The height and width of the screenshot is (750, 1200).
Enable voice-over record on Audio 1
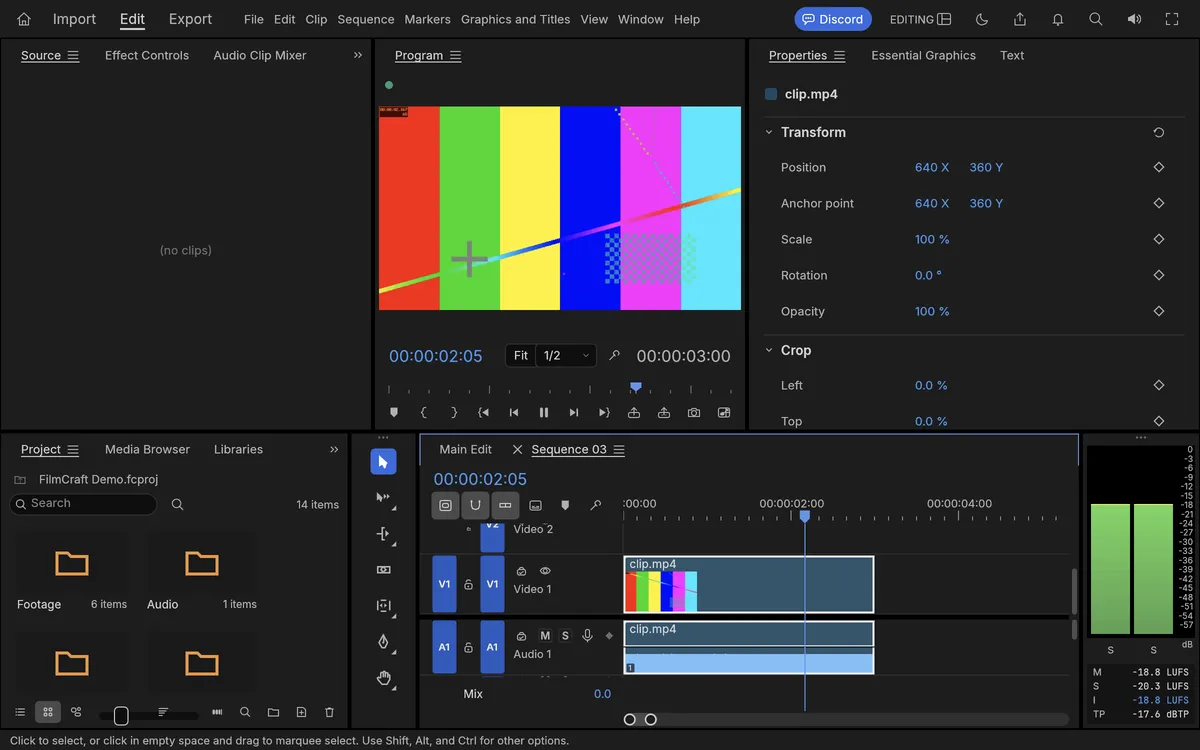coord(587,636)
